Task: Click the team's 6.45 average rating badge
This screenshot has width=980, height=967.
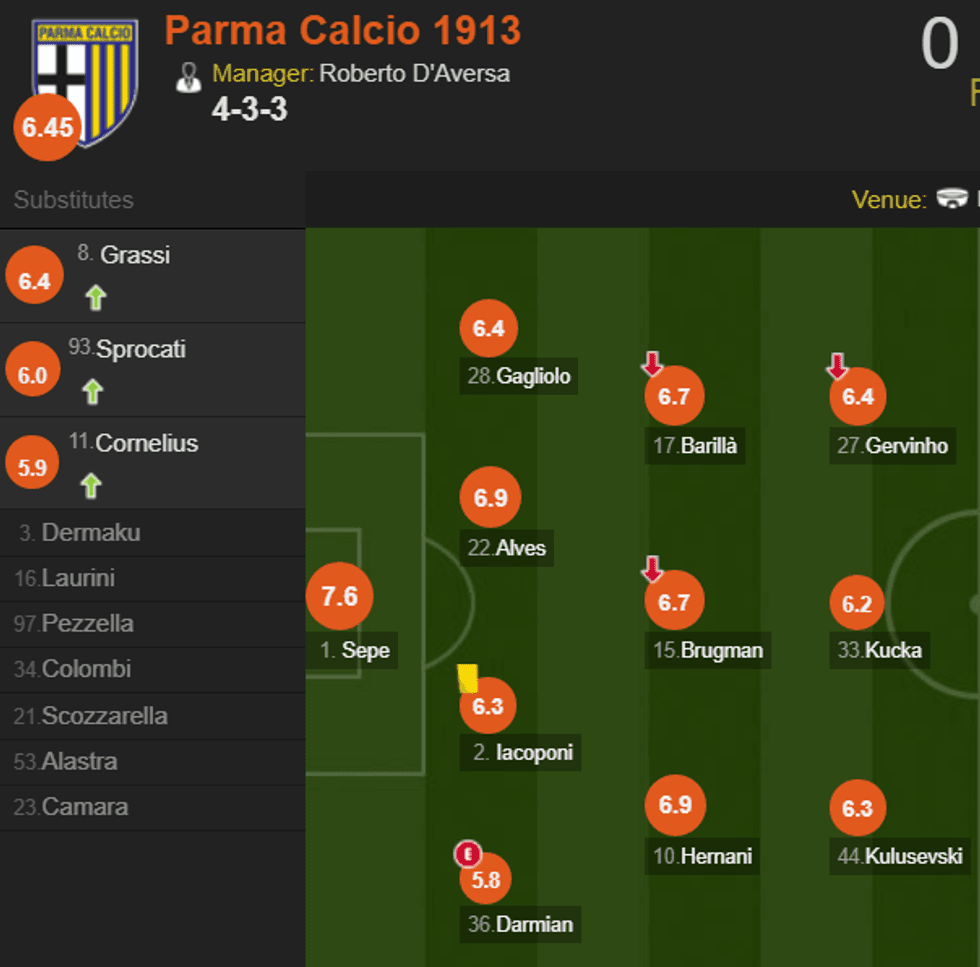Action: click(x=48, y=128)
